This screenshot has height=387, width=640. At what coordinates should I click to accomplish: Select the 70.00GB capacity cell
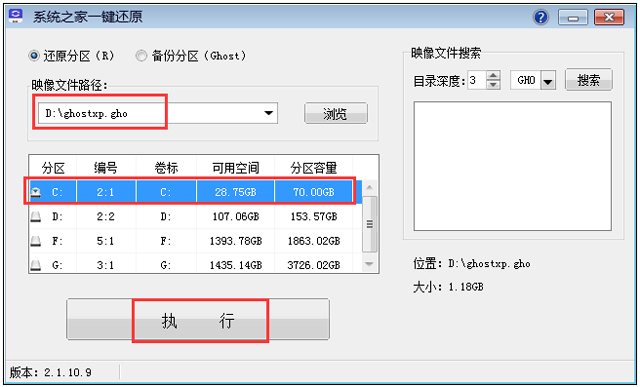point(313,192)
